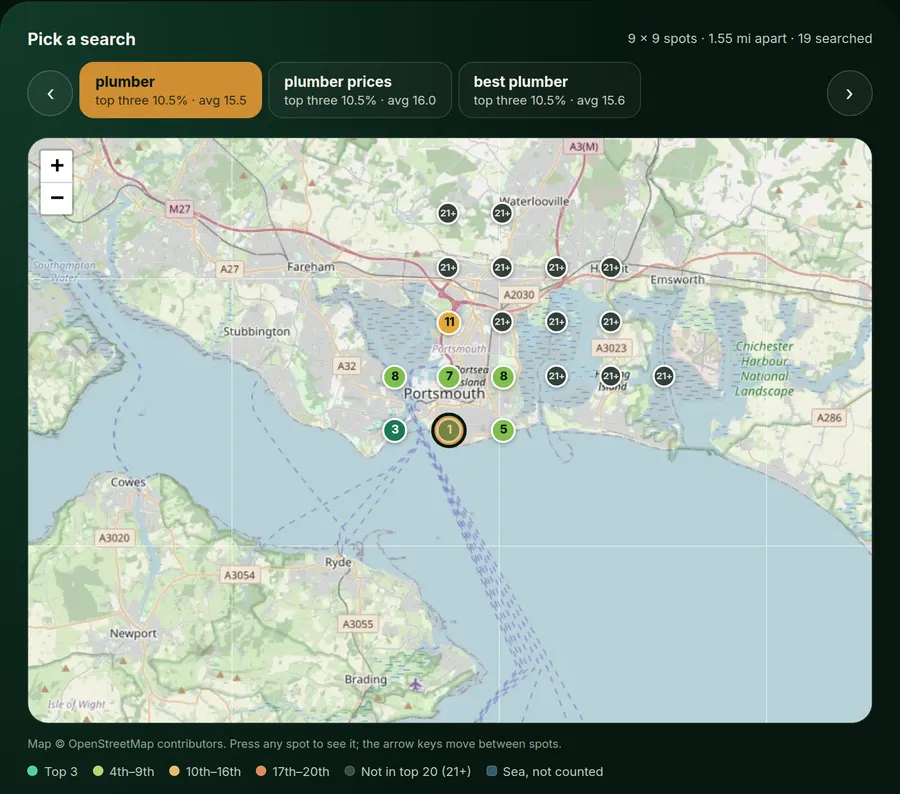Go to previous searches with left arrow
This screenshot has height=794, width=900.
(50, 94)
